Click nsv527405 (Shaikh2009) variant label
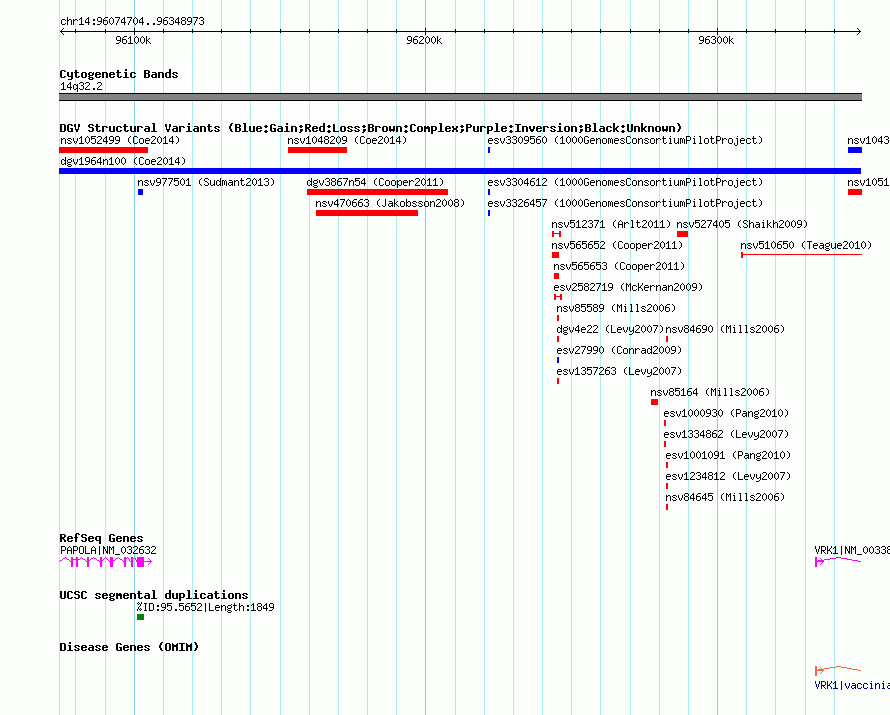890x715 pixels. pos(742,224)
